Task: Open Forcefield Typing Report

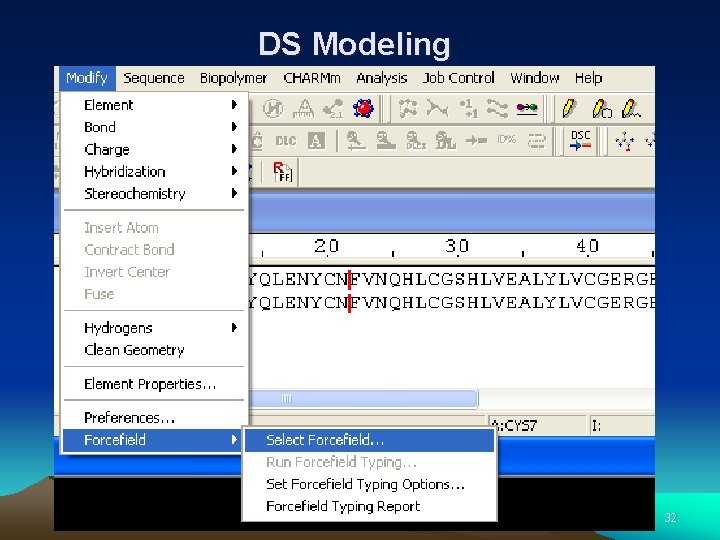Action: [x=370, y=506]
